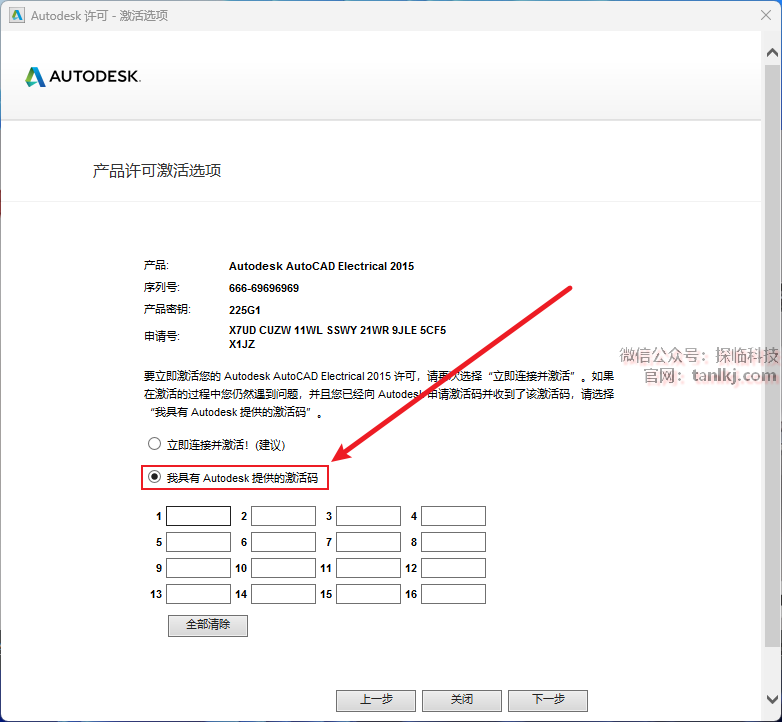Click activation code field 12
The width and height of the screenshot is (782, 722).
453,568
